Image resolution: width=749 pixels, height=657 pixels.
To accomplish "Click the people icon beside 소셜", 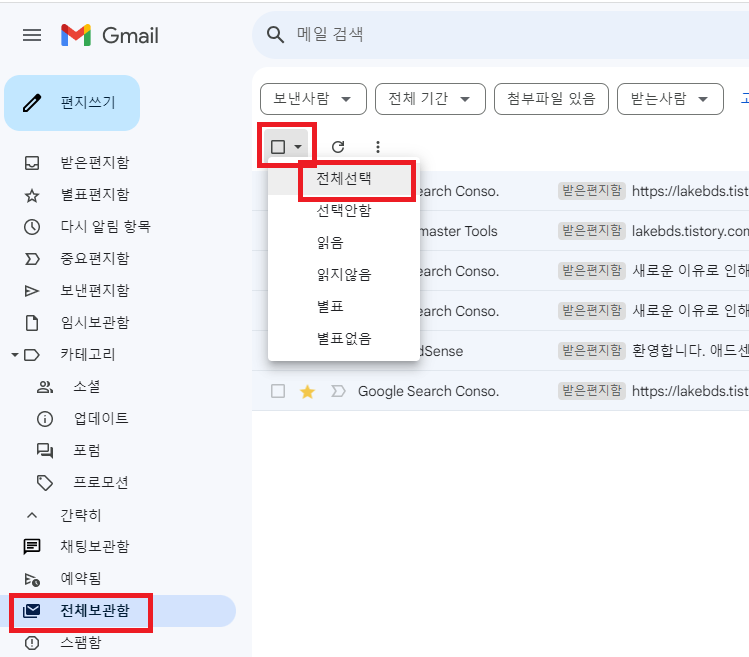I will coord(45,387).
